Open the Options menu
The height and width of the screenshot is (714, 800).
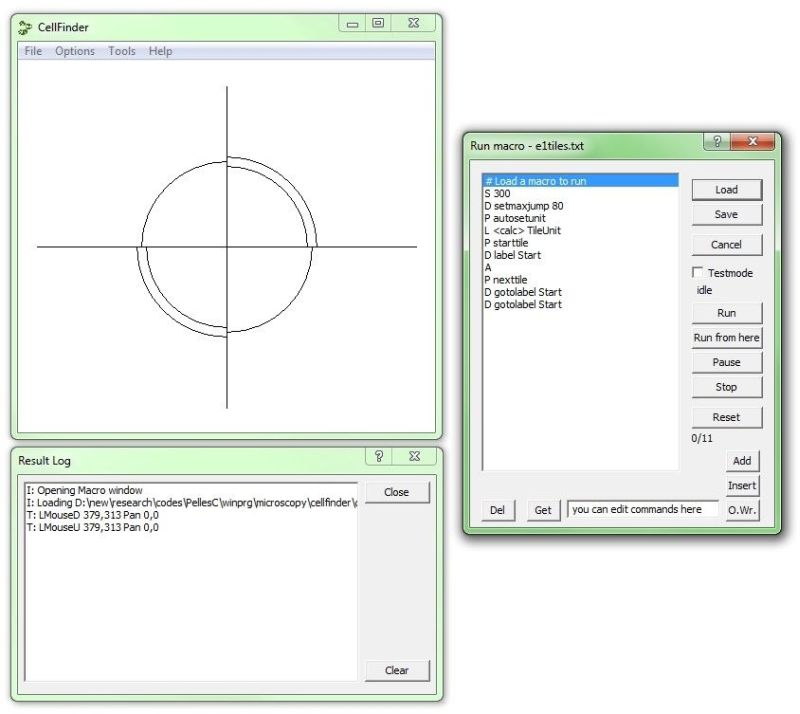(75, 51)
